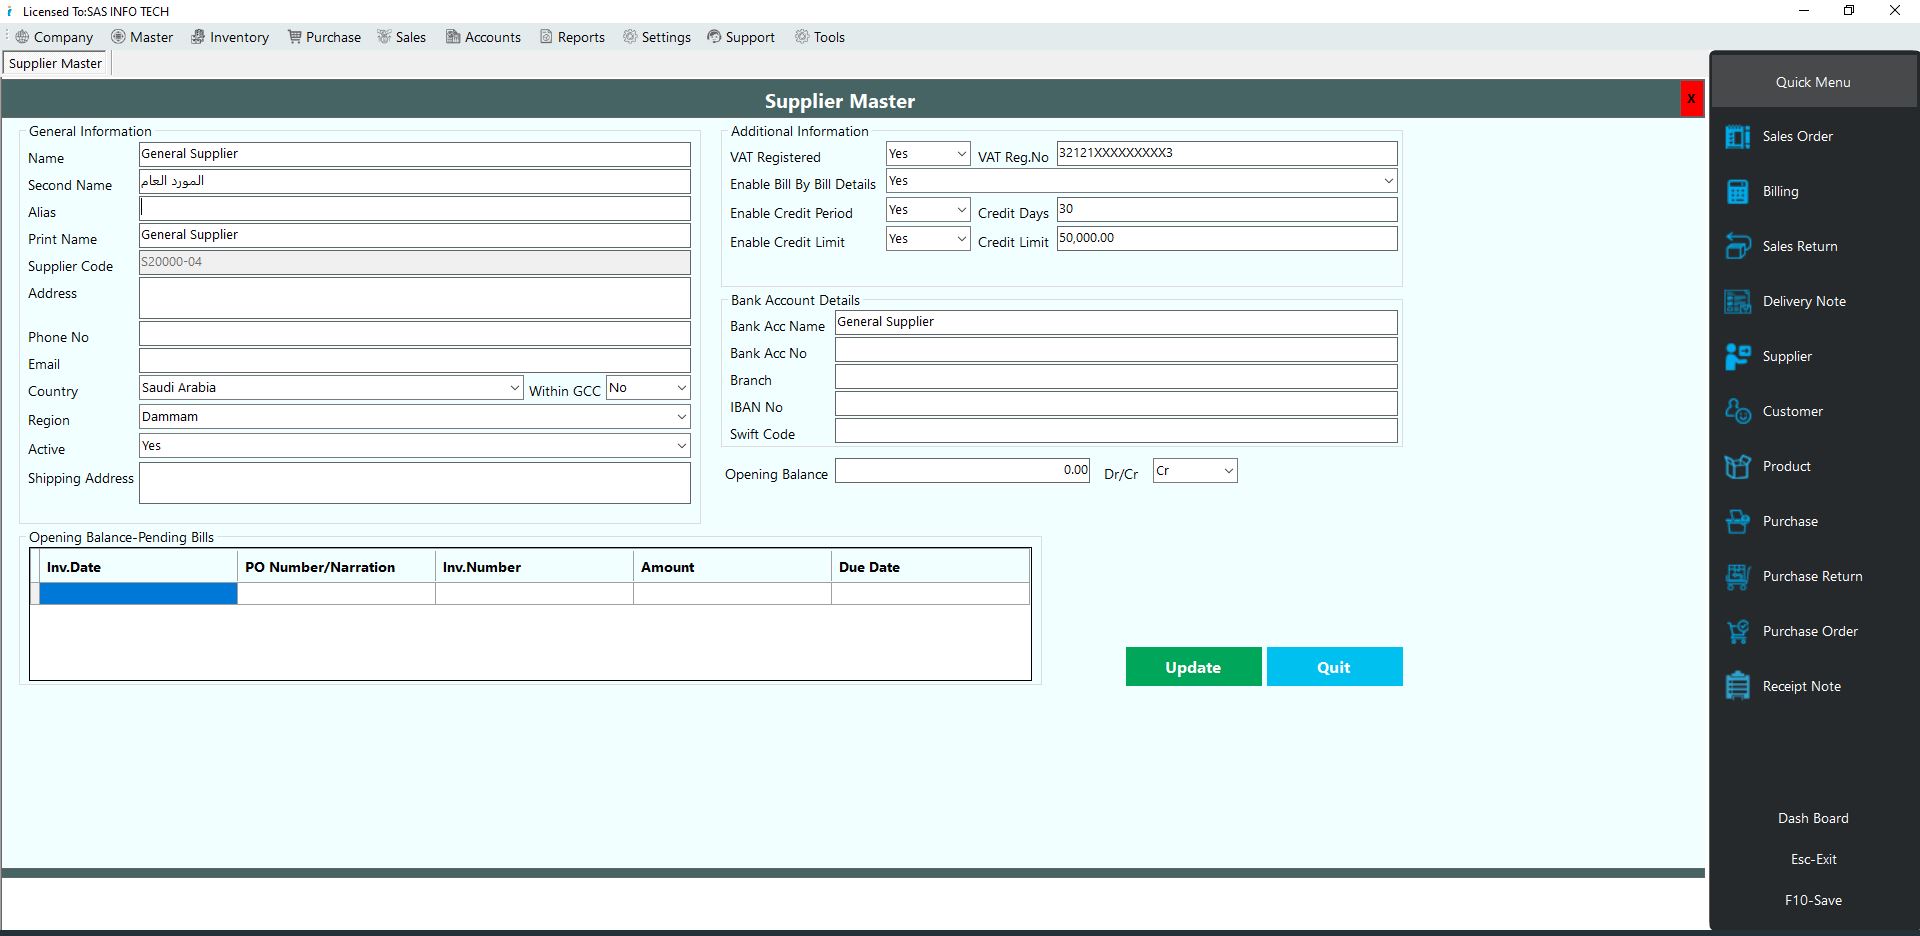Go to Dash Board in Quick Menu
The height and width of the screenshot is (936, 1920).
1813,818
